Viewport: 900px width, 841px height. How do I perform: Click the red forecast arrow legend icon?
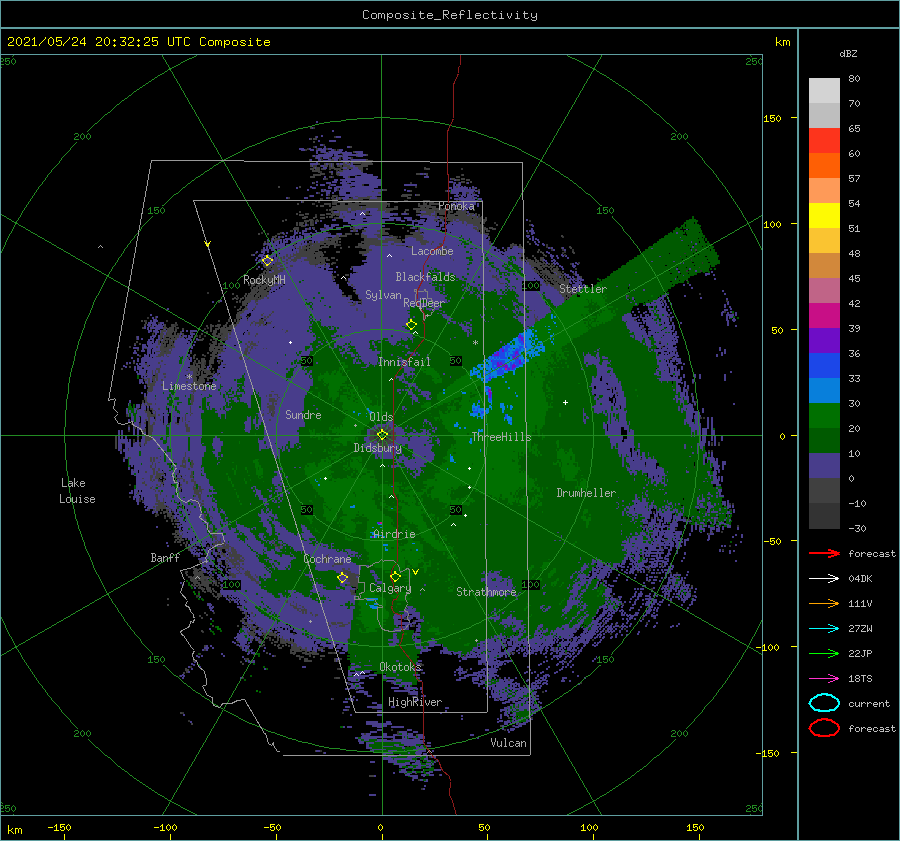pos(824,553)
